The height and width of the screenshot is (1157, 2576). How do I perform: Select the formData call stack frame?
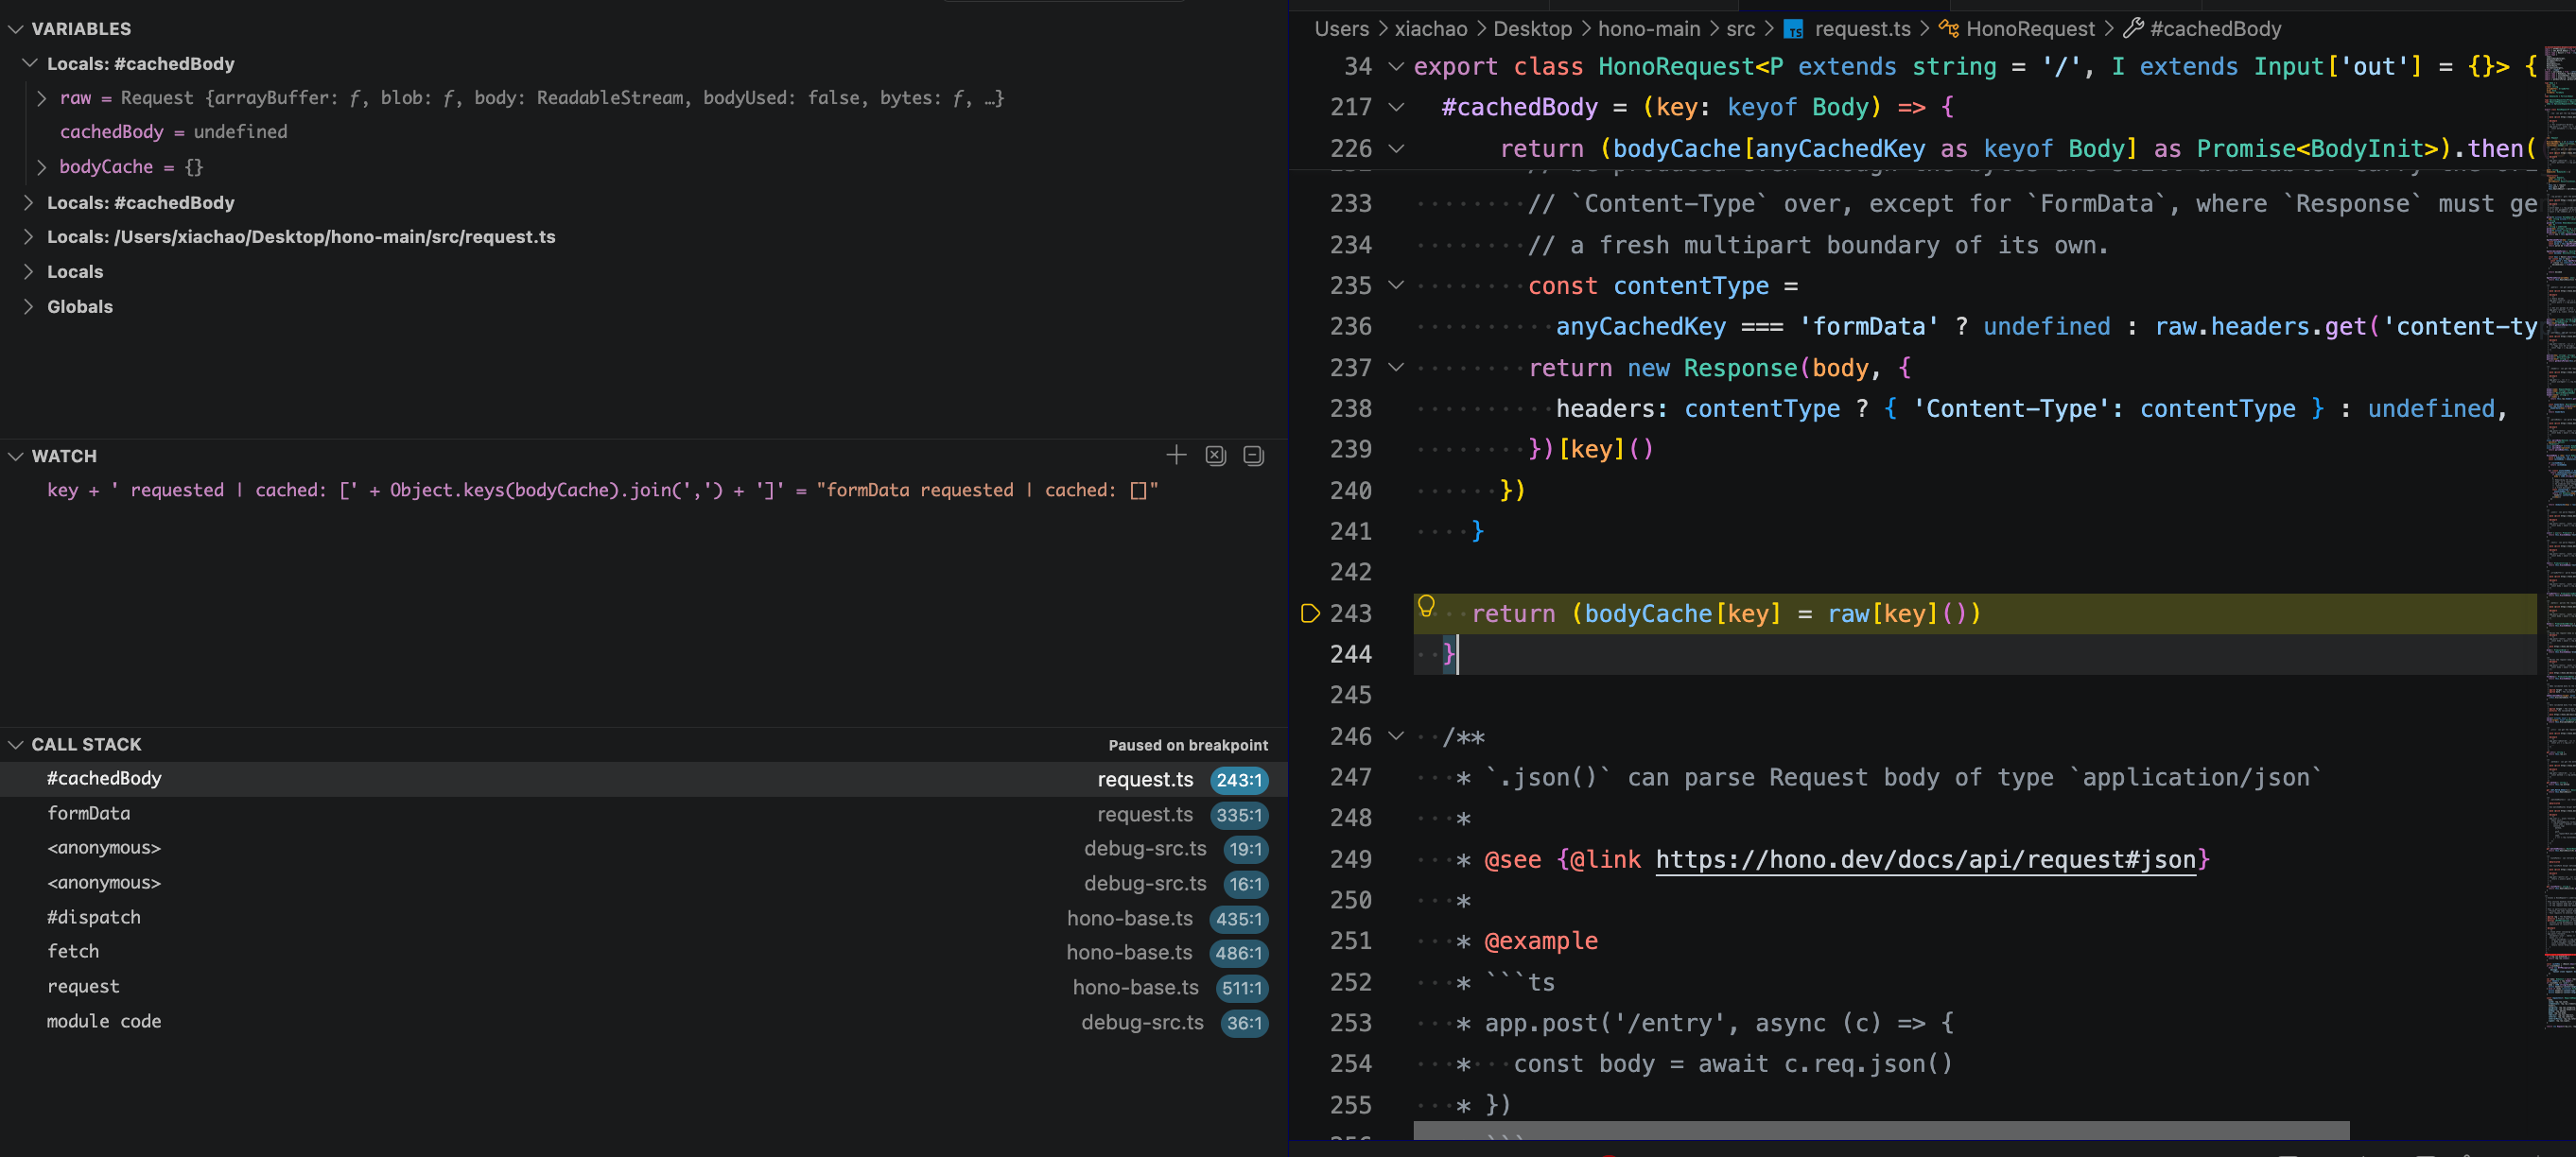tap(643, 814)
